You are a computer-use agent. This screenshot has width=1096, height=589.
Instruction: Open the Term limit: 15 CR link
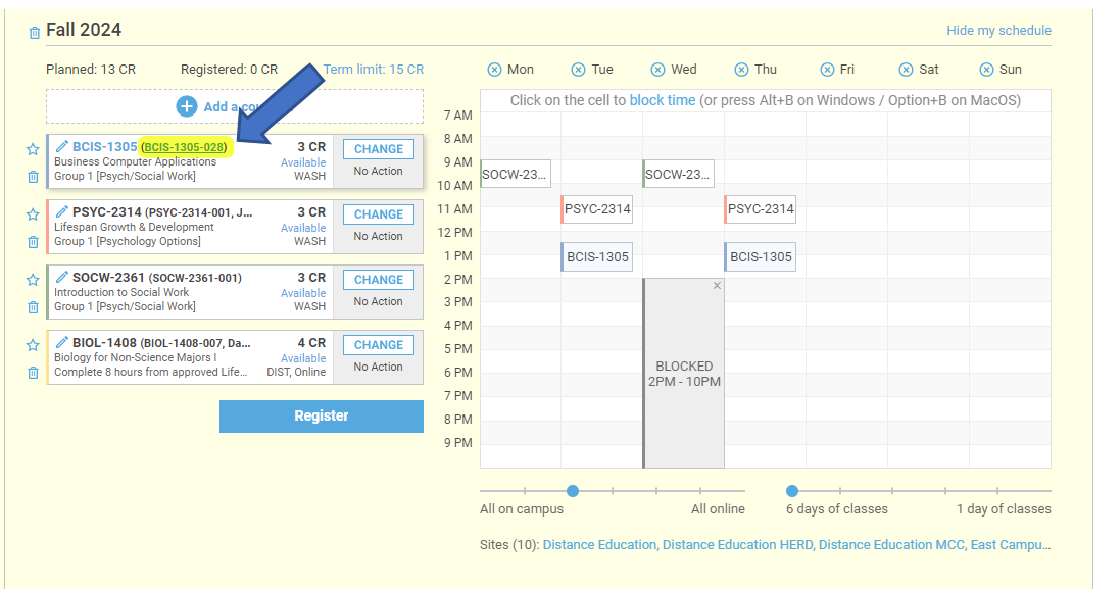[373, 69]
